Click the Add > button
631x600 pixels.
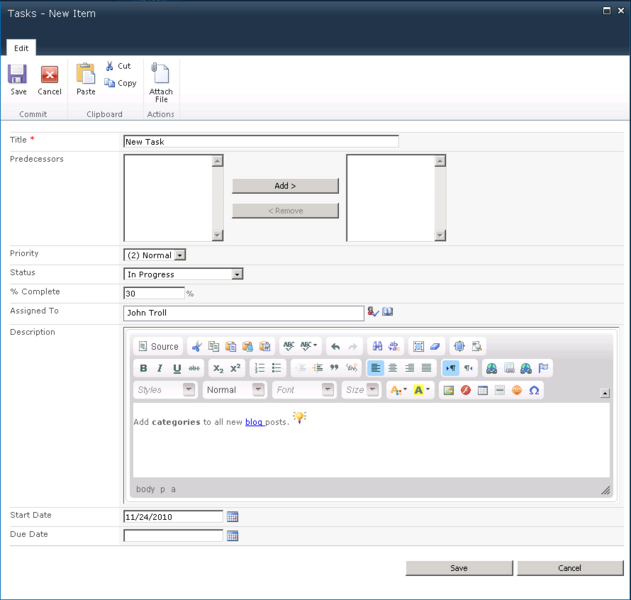[x=285, y=186]
